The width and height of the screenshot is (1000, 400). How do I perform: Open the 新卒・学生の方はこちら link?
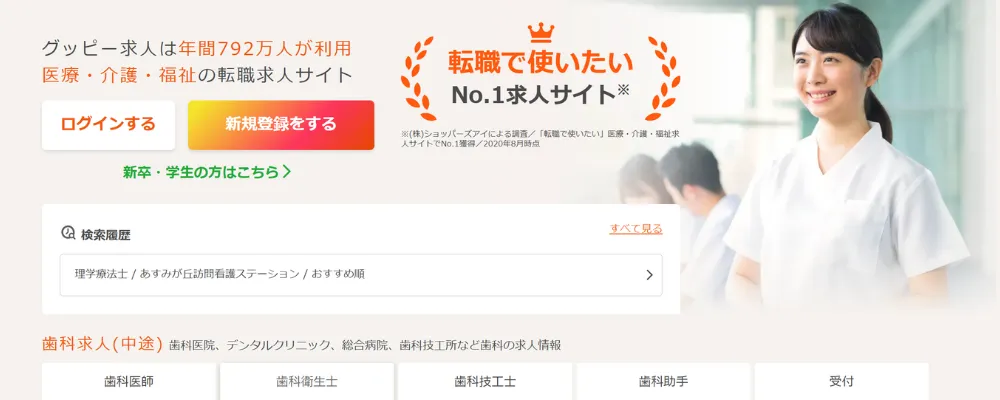(x=201, y=172)
